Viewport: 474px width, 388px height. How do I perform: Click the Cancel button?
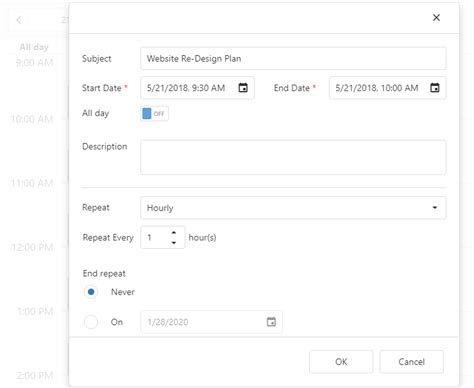click(x=412, y=362)
